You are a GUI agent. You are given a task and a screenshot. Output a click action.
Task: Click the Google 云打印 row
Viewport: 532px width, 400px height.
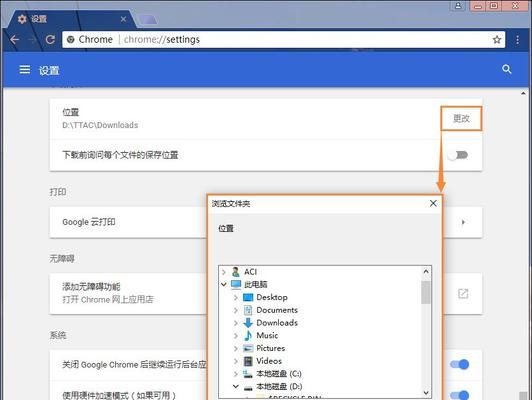(266, 222)
